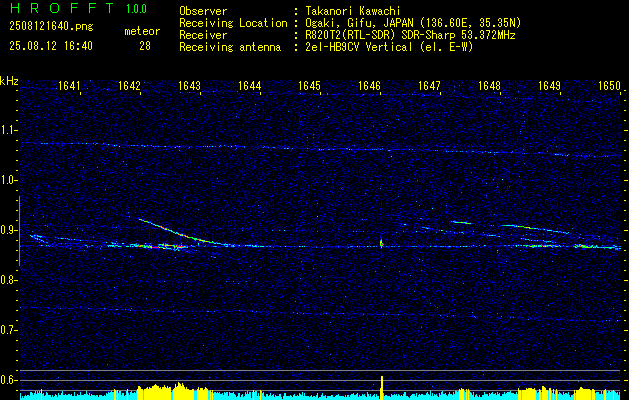Click the tall yellow power spike at 1646

382,387
